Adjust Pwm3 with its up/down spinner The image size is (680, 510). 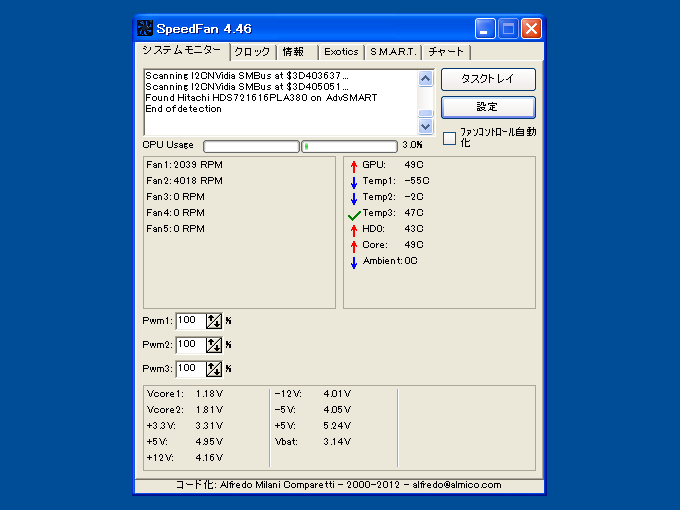214,369
